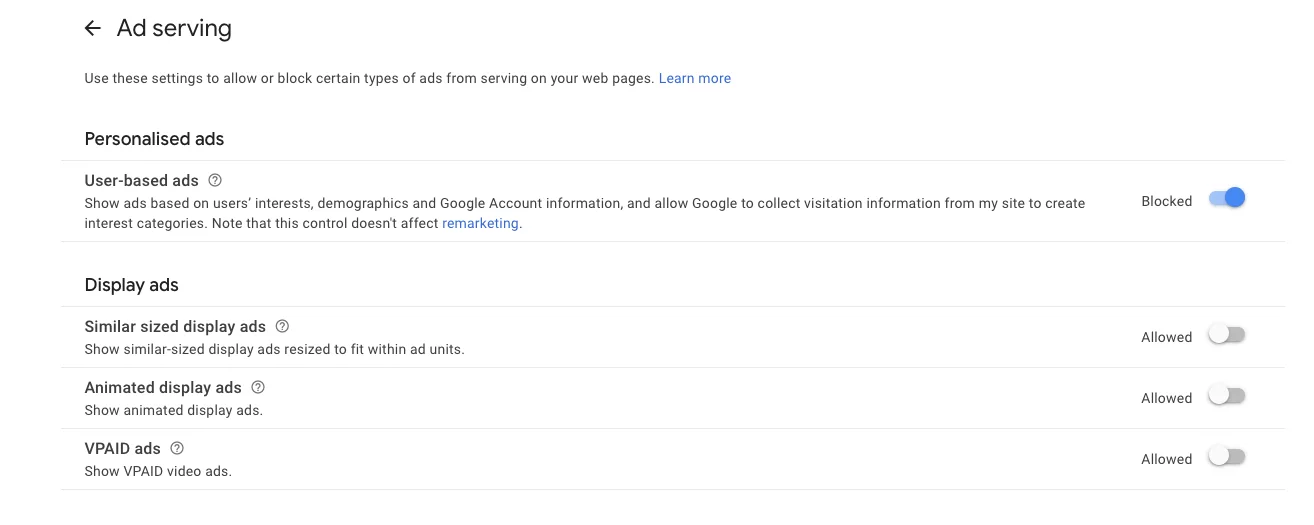Open help icon beside User-based ads
Image resolution: width=1314 pixels, height=525 pixels.
pos(215,181)
